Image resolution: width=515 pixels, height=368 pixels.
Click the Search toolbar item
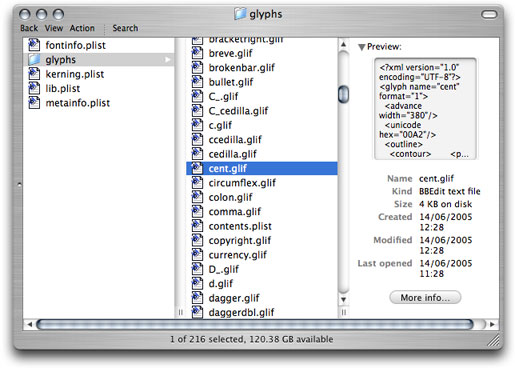[x=125, y=28]
